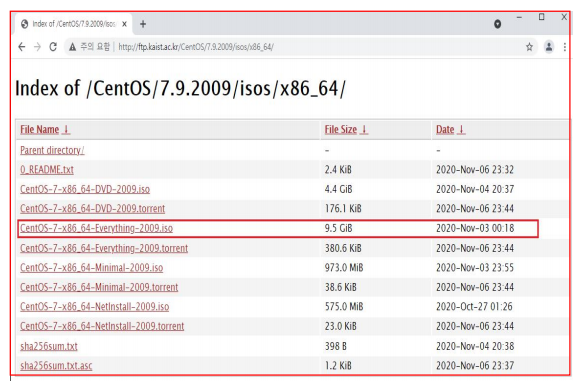The height and width of the screenshot is (386, 580).
Task: Click the 2.4 KiB file size cell
Action: pyautogui.click(x=338, y=170)
